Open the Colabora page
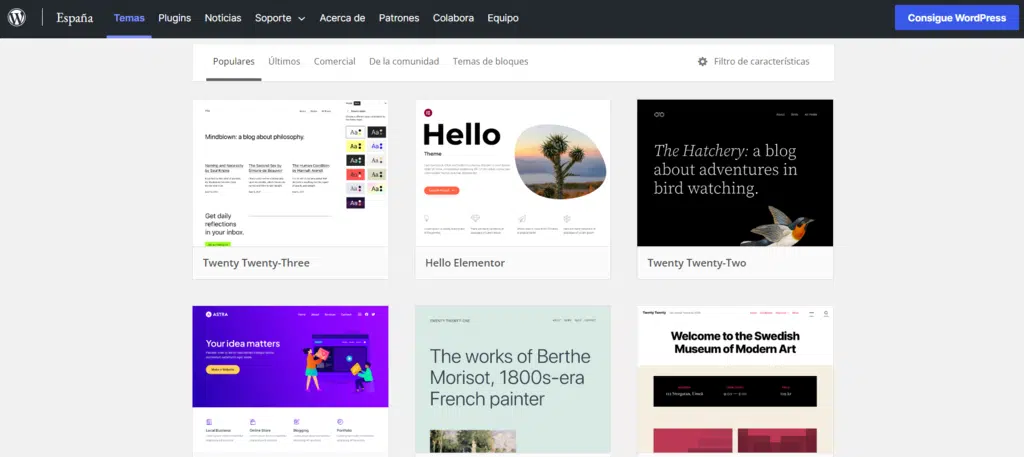Screen dimensions: 1024x457 click(x=453, y=18)
